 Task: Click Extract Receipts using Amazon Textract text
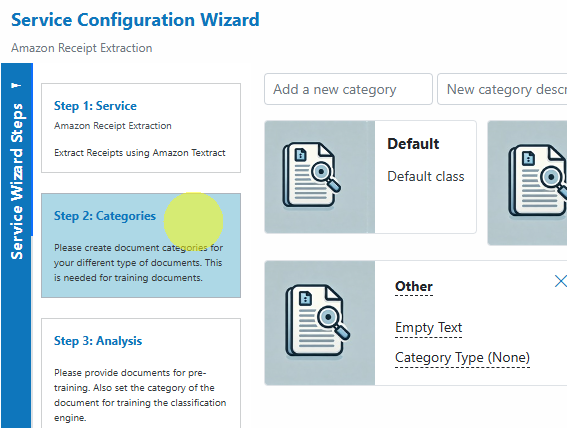[140, 153]
